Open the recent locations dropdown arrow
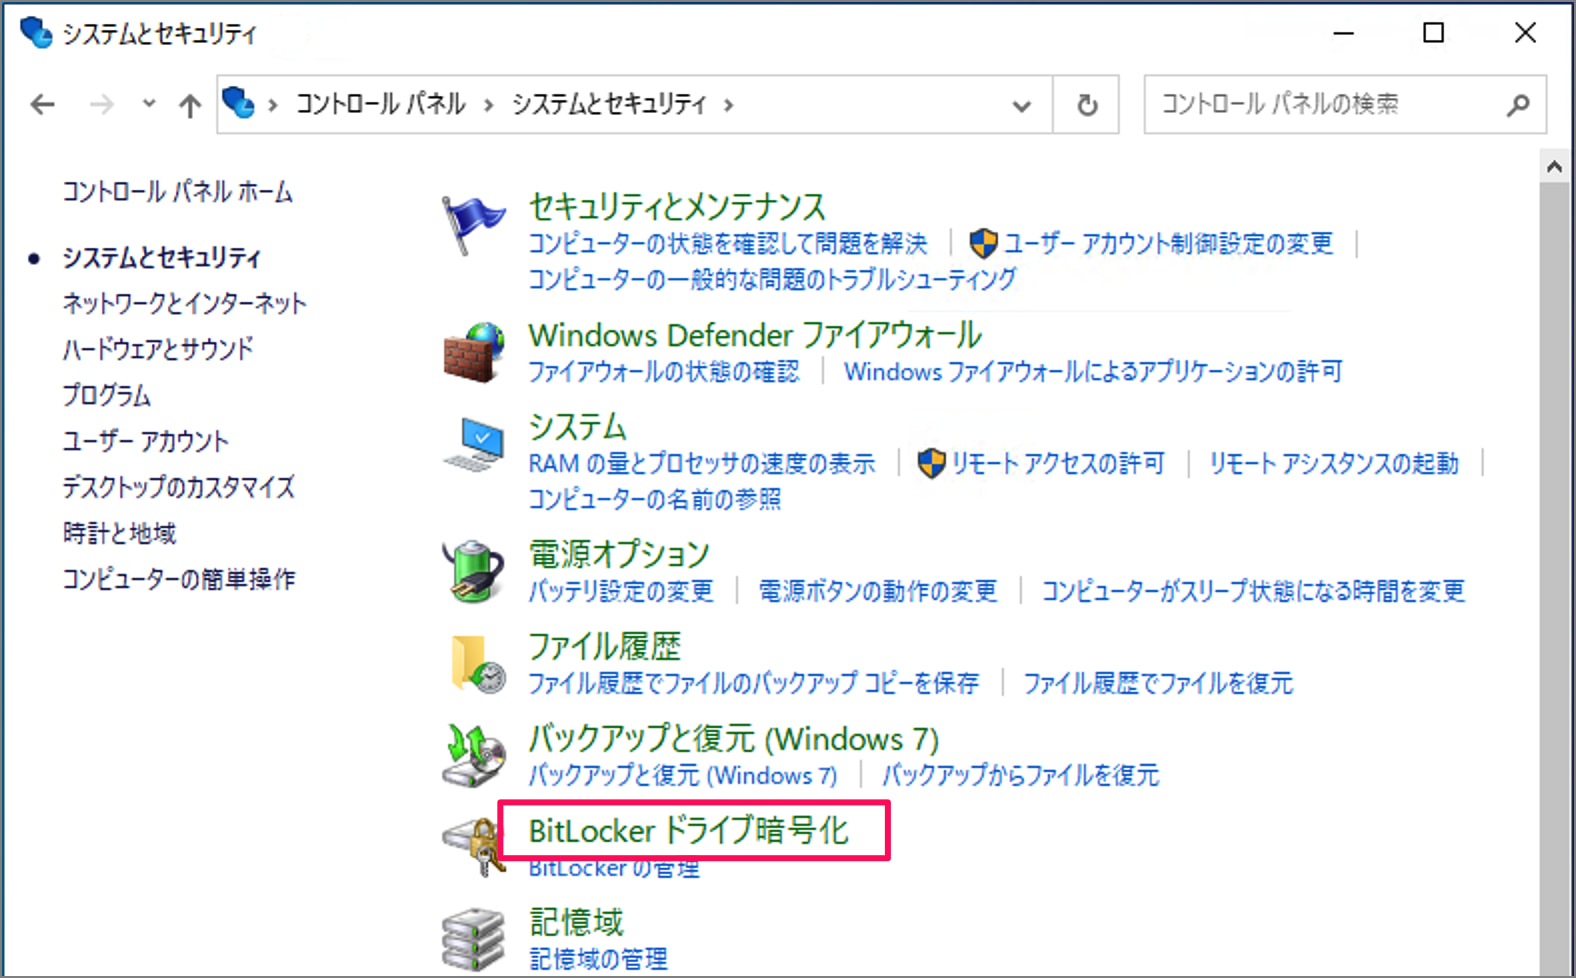1576x978 pixels. [149, 103]
